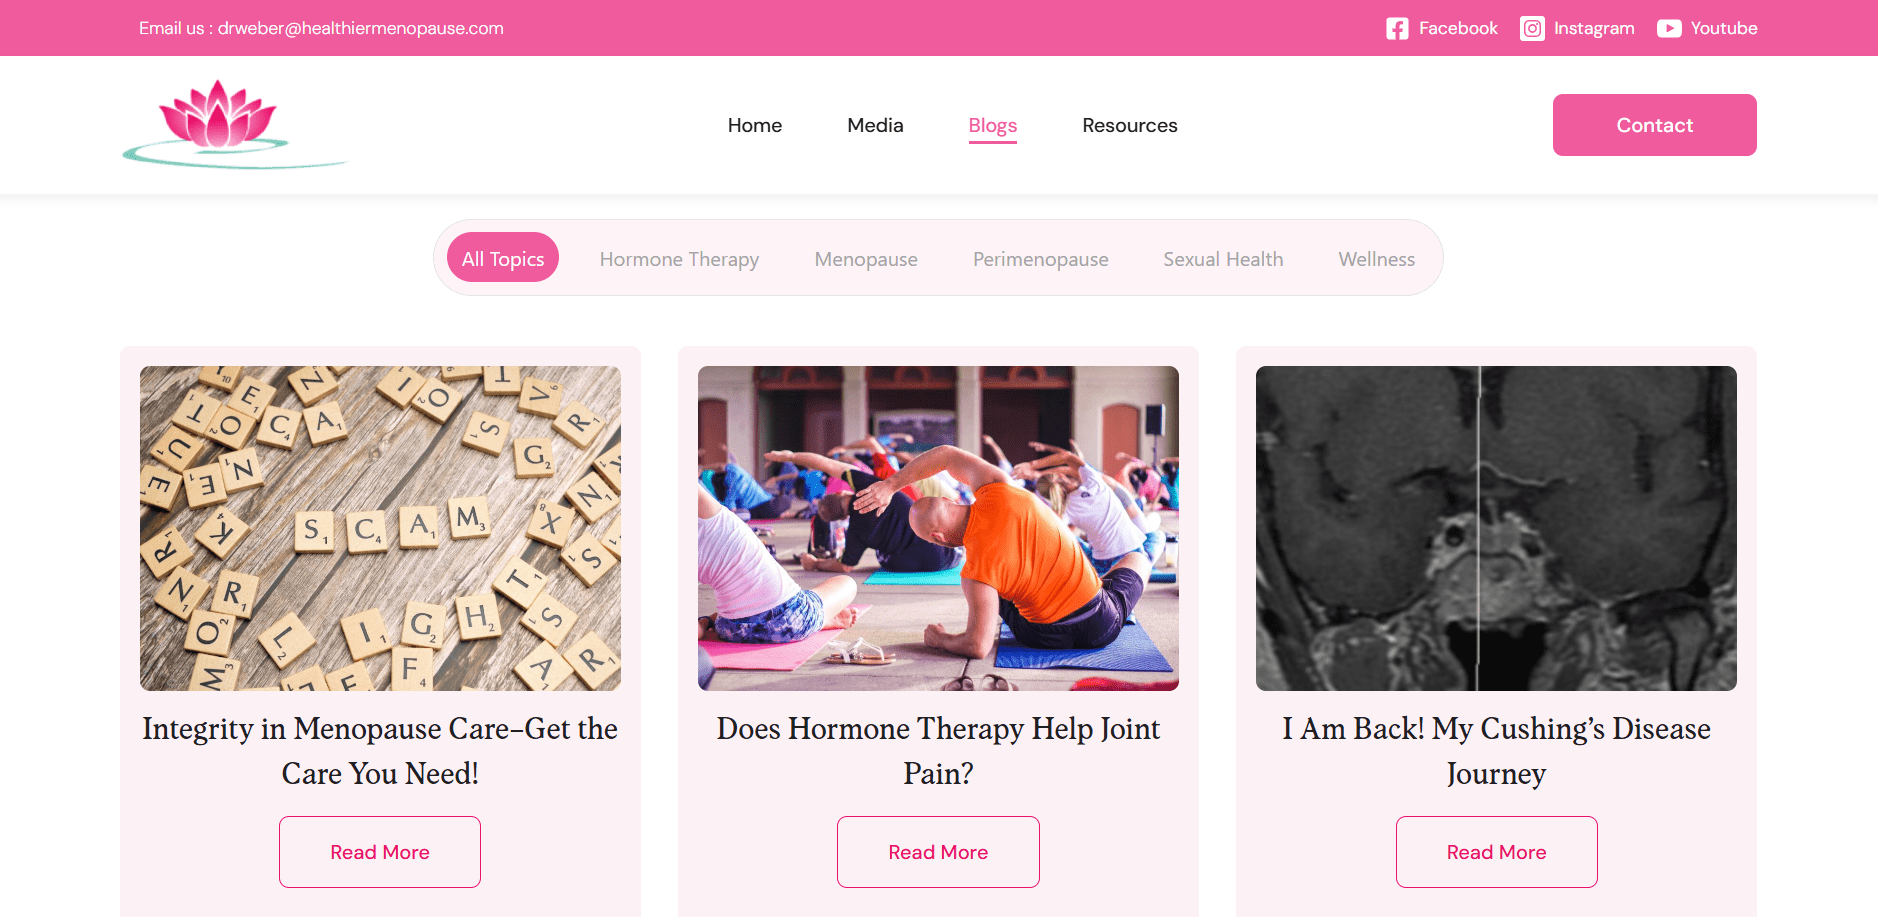Image resolution: width=1878 pixels, height=917 pixels.
Task: Filter posts by Hormone Therapy
Action: point(679,259)
